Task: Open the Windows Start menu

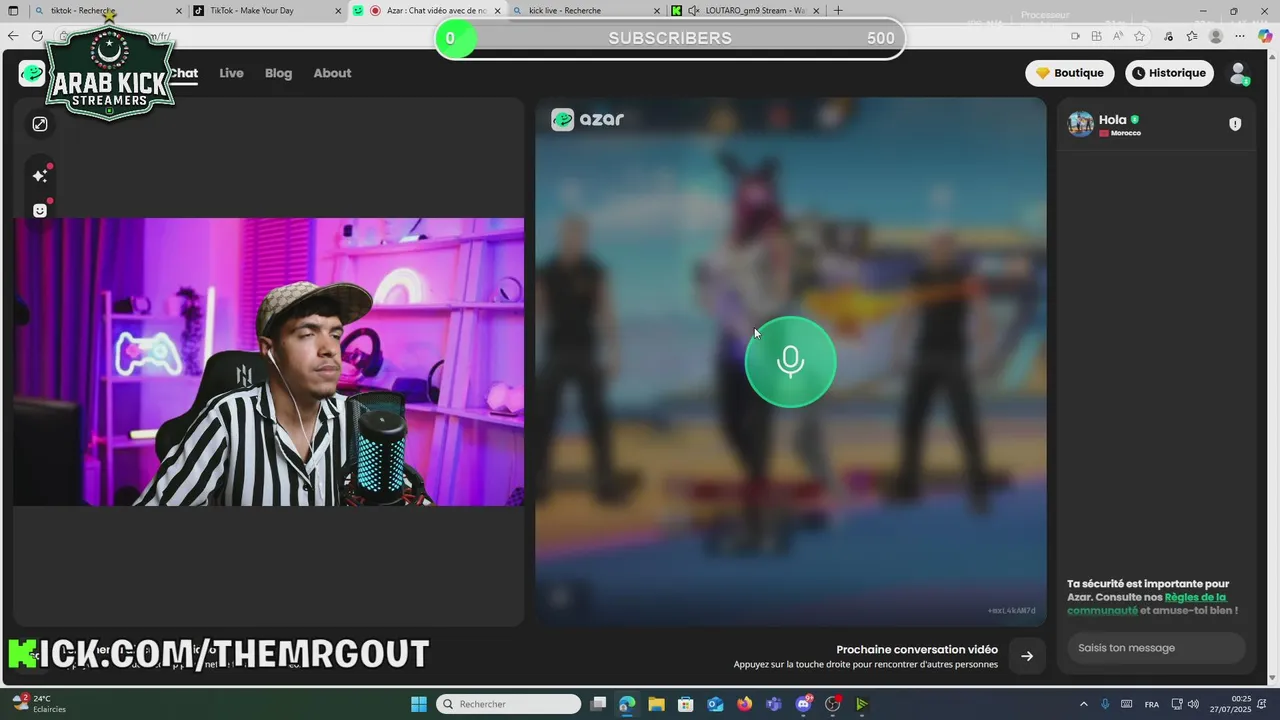Action: point(419,704)
